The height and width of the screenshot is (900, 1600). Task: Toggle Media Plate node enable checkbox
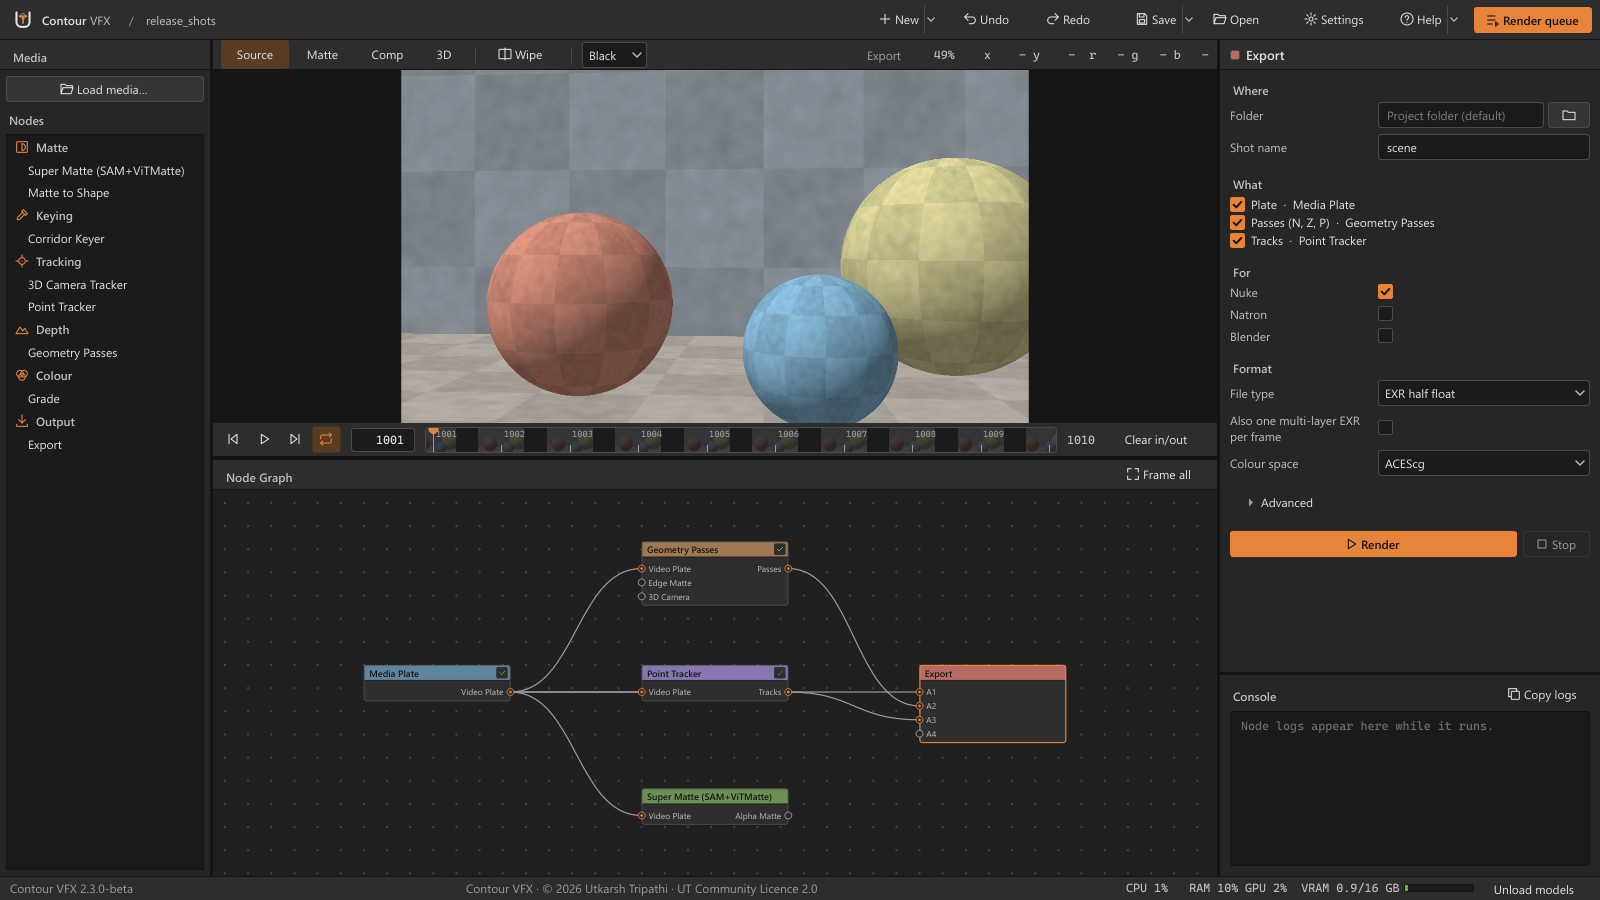click(x=502, y=673)
